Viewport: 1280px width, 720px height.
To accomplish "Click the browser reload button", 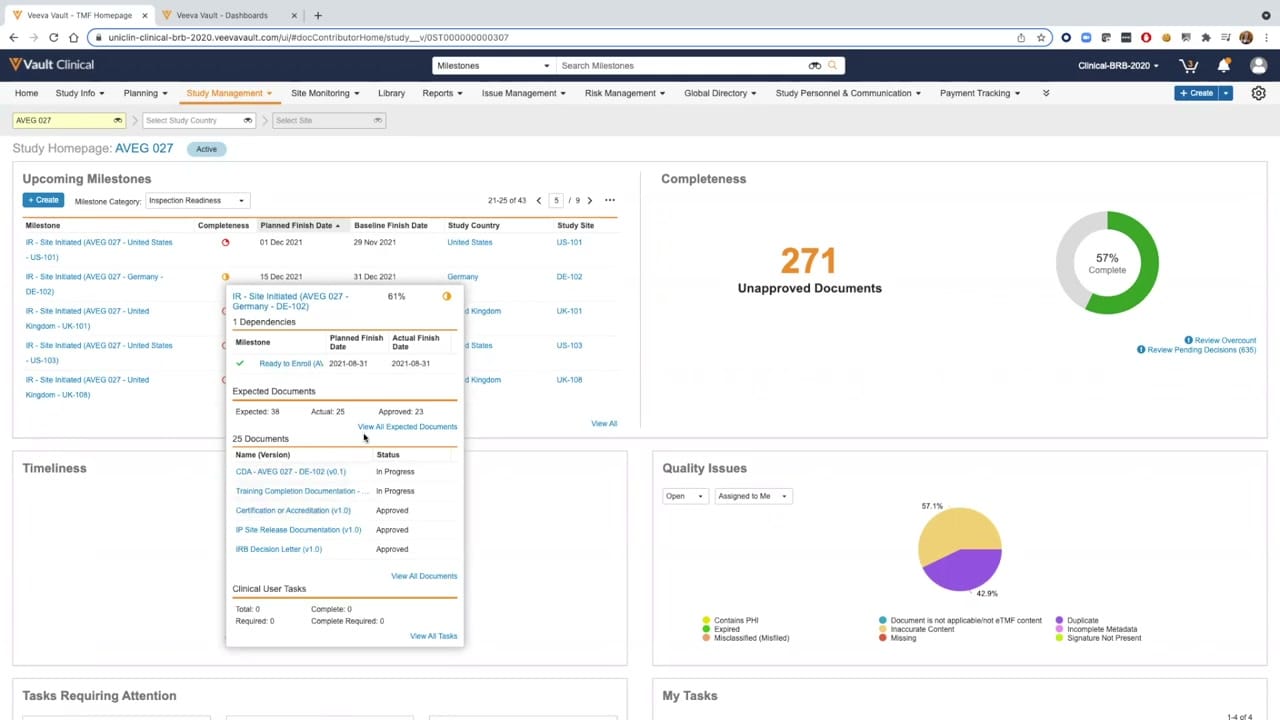I will tap(53, 37).
